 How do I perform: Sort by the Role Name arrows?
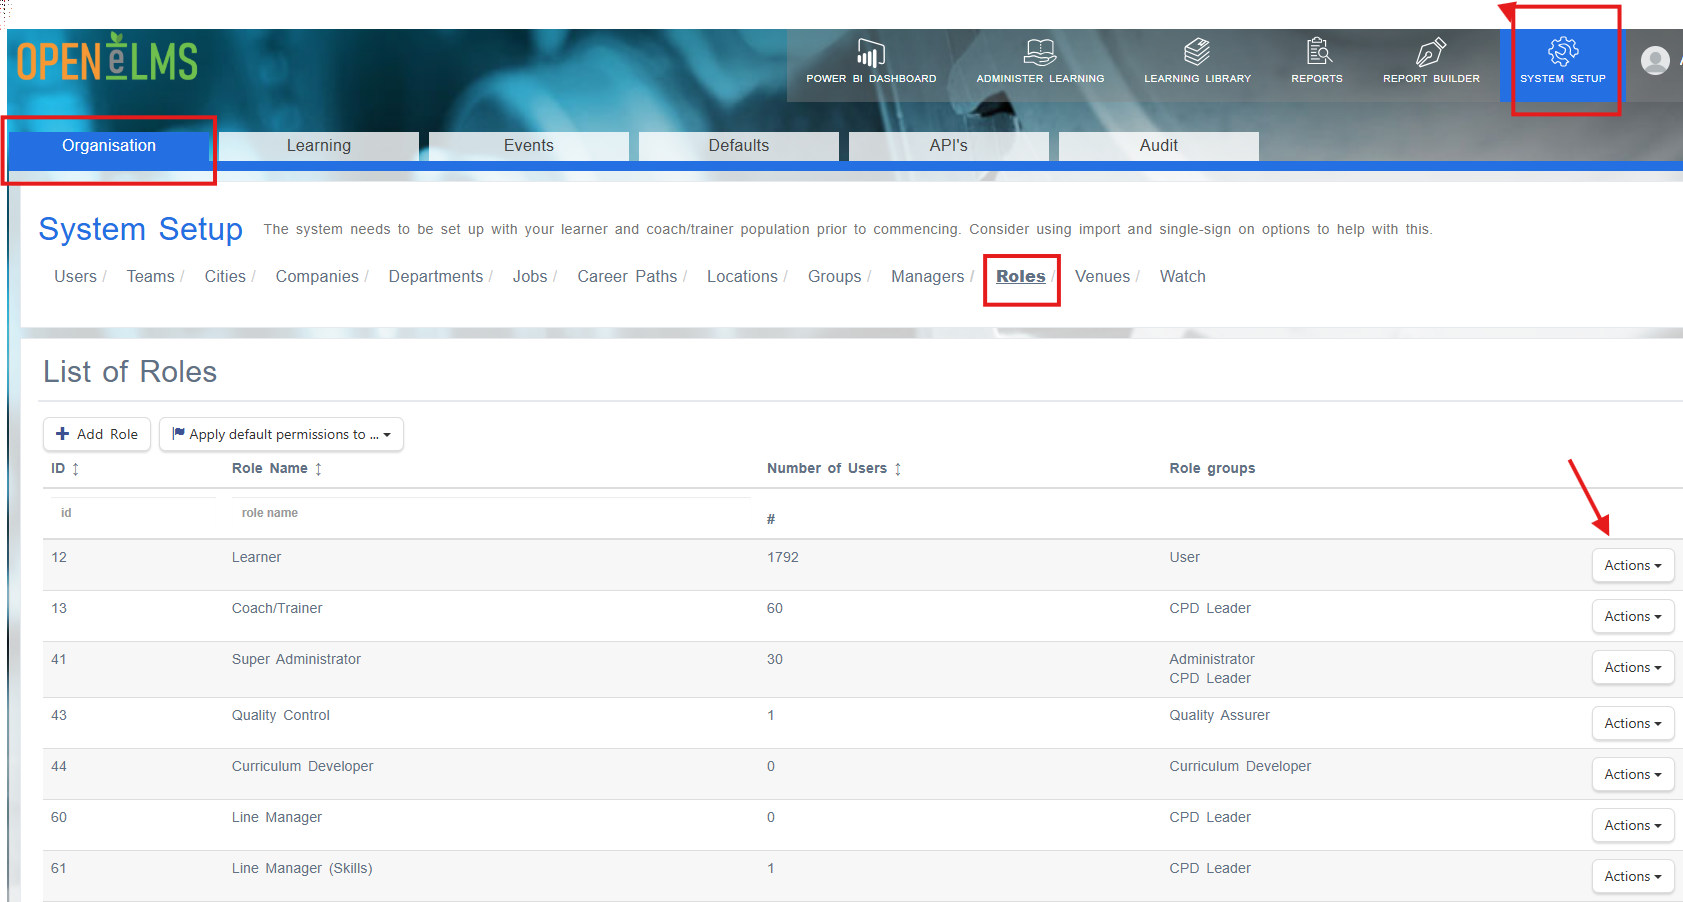pos(318,468)
